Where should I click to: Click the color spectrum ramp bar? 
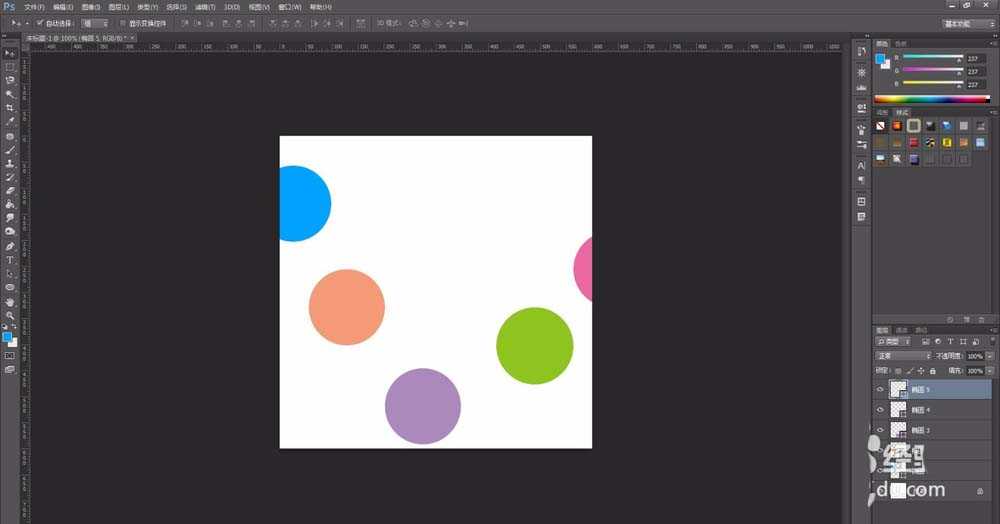coord(930,99)
